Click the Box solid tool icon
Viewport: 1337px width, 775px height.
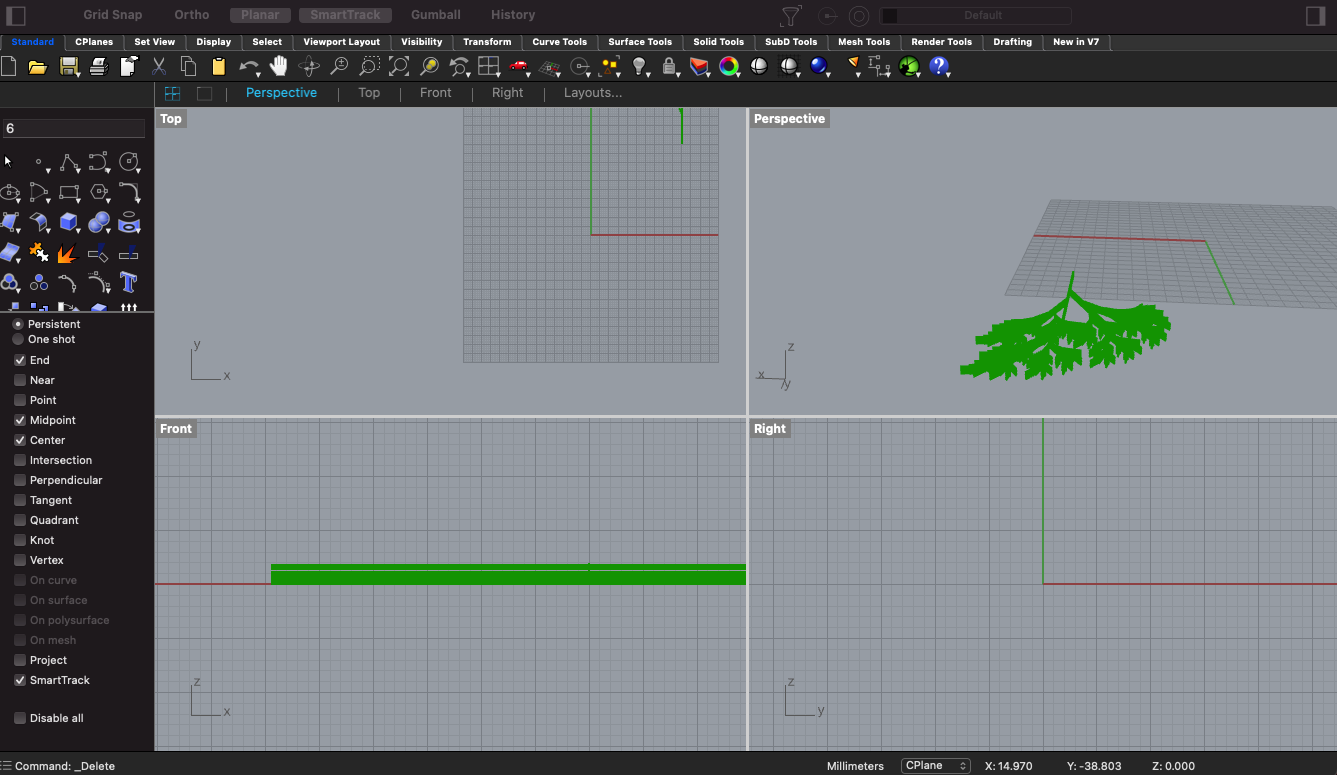pyautogui.click(x=68, y=221)
